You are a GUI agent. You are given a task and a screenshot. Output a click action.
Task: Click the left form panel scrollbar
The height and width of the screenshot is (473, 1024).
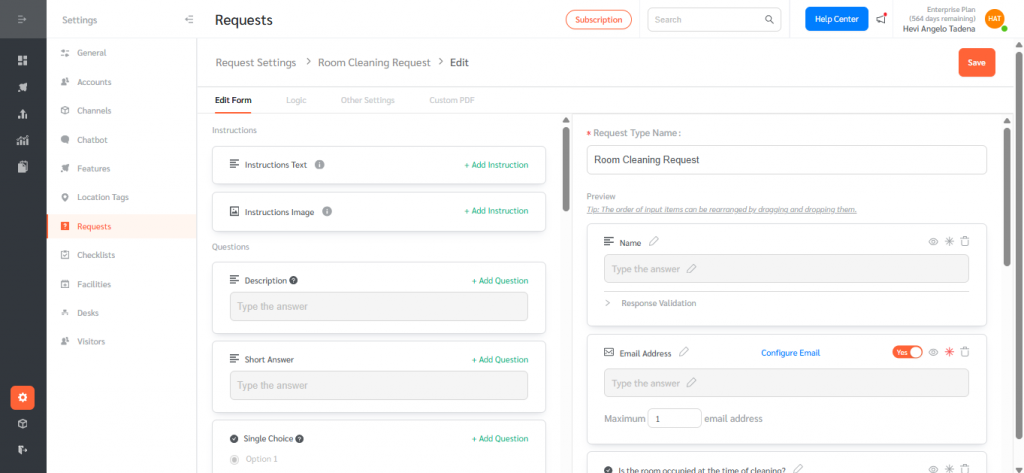pos(566,170)
